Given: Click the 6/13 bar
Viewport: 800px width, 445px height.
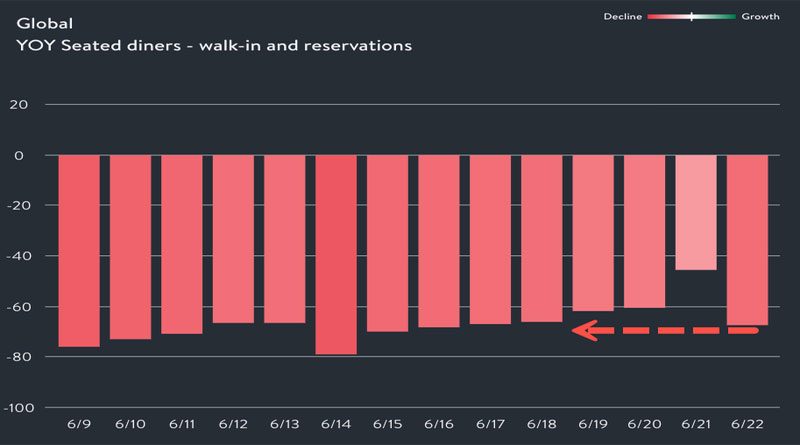Looking at the screenshot, I should click(x=285, y=239).
